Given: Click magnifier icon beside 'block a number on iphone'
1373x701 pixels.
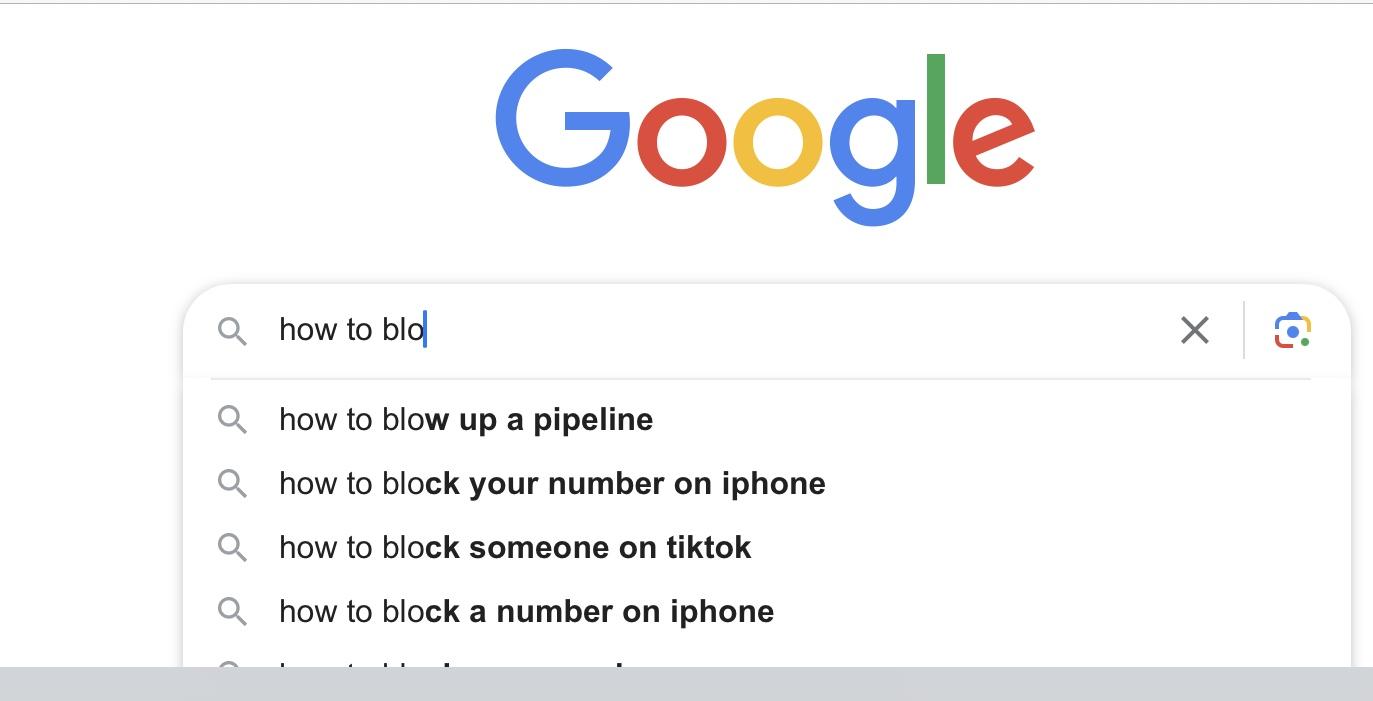Looking at the screenshot, I should point(232,612).
